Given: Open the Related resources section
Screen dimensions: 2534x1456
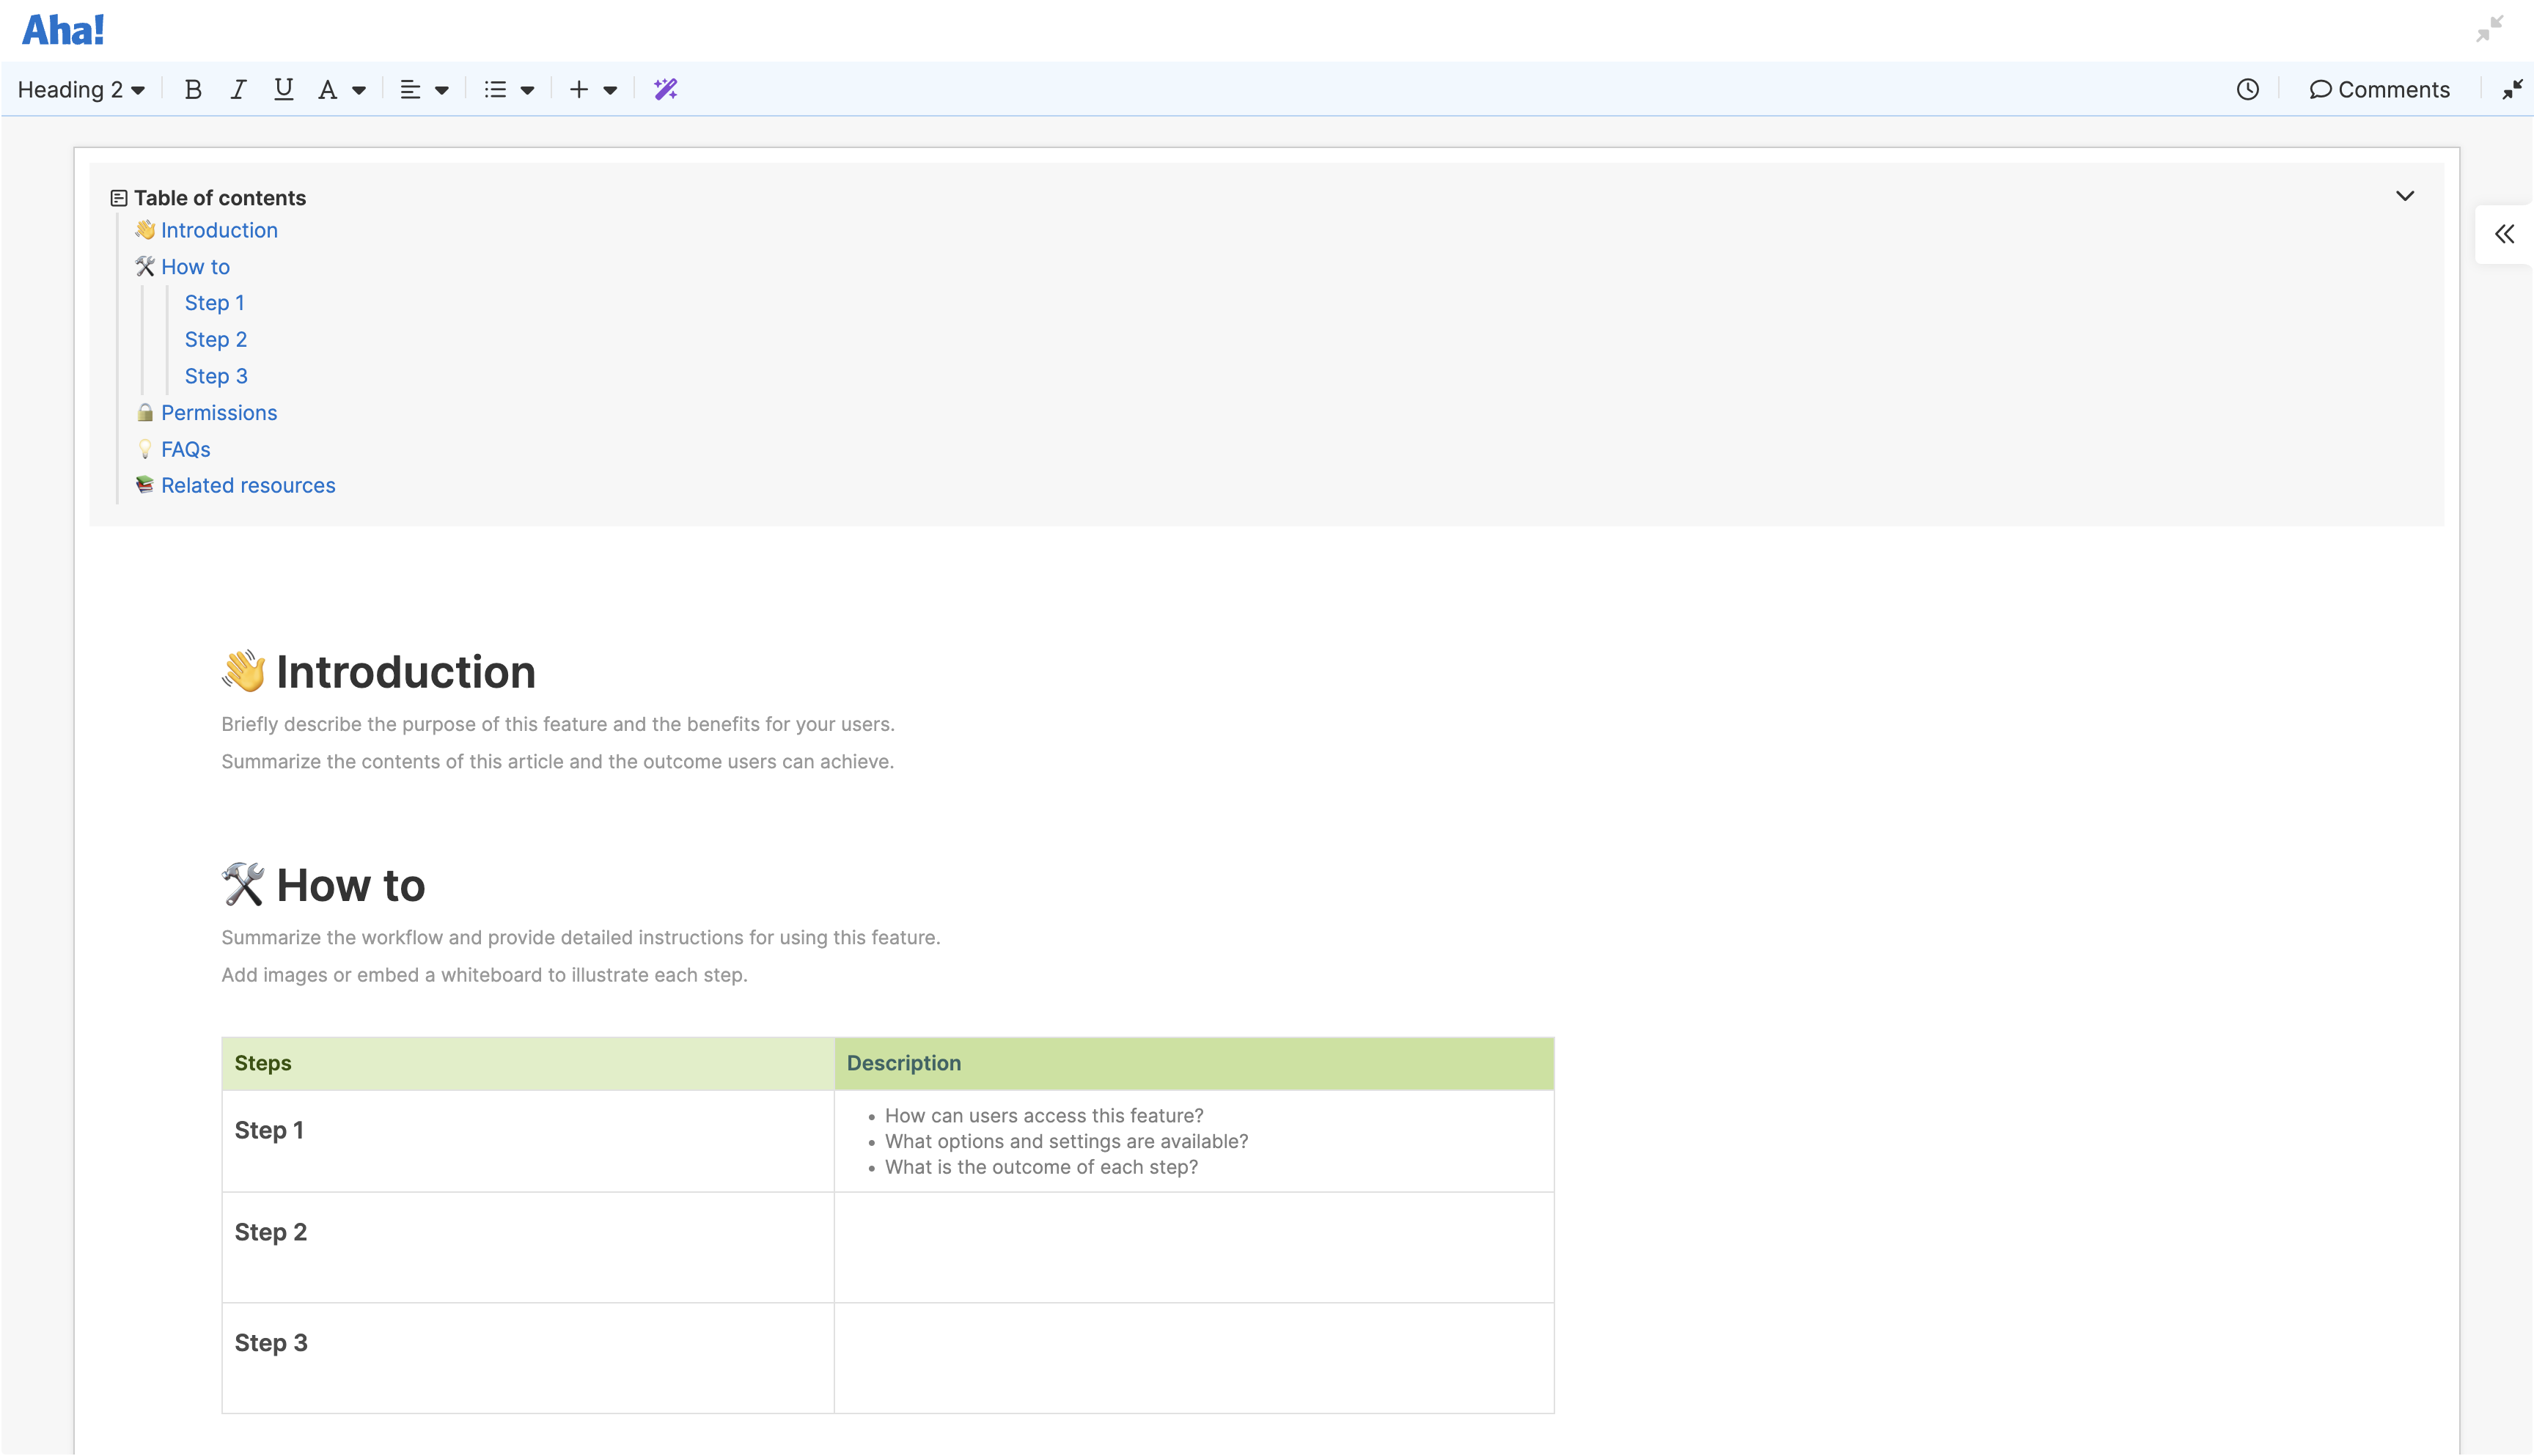Looking at the screenshot, I should coord(247,485).
